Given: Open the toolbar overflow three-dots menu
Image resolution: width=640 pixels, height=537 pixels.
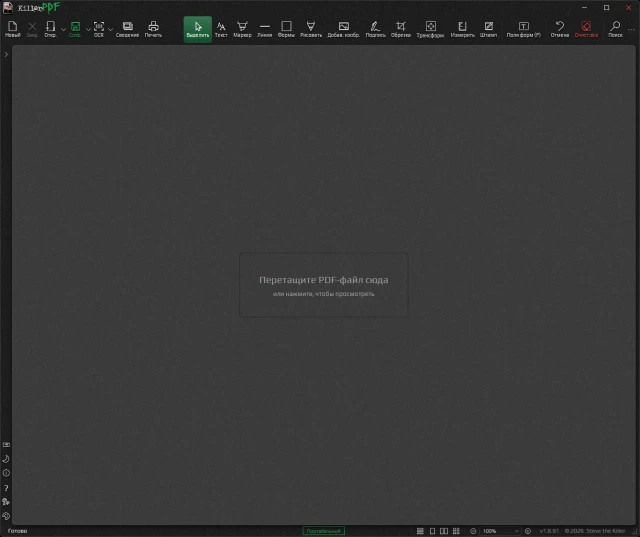Looking at the screenshot, I should [x=631, y=29].
